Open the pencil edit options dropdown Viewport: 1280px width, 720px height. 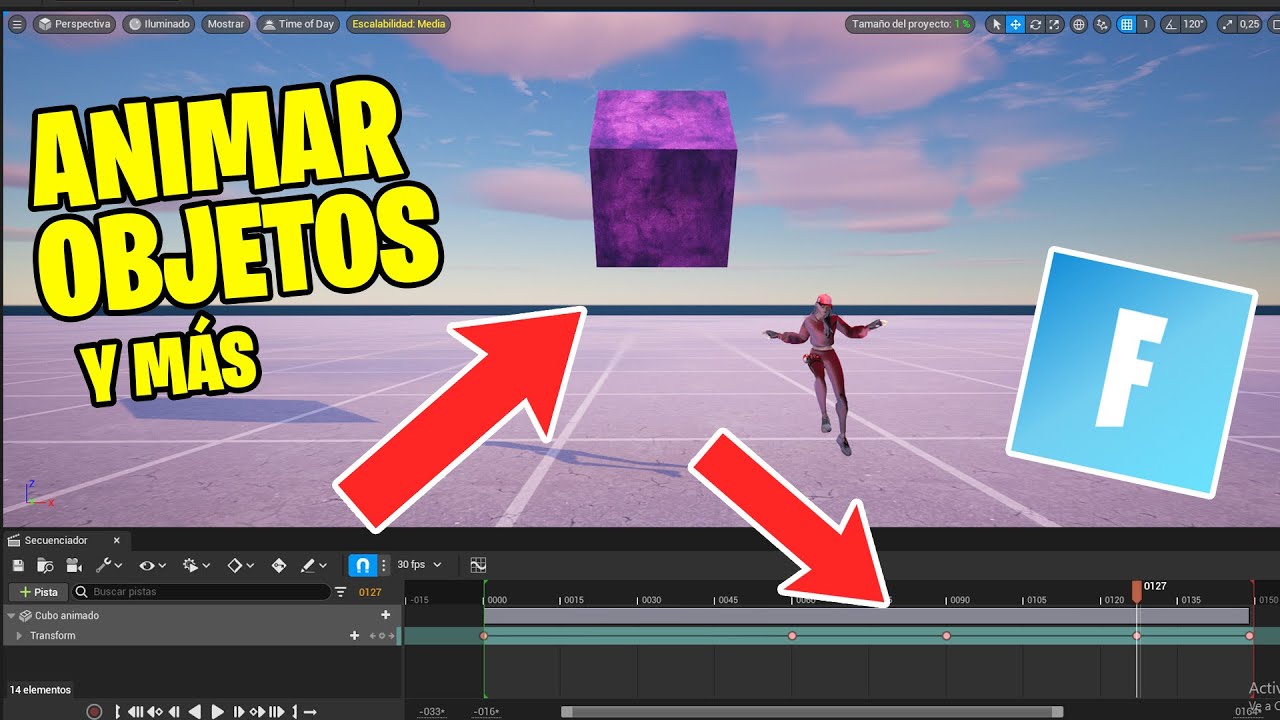pos(314,565)
